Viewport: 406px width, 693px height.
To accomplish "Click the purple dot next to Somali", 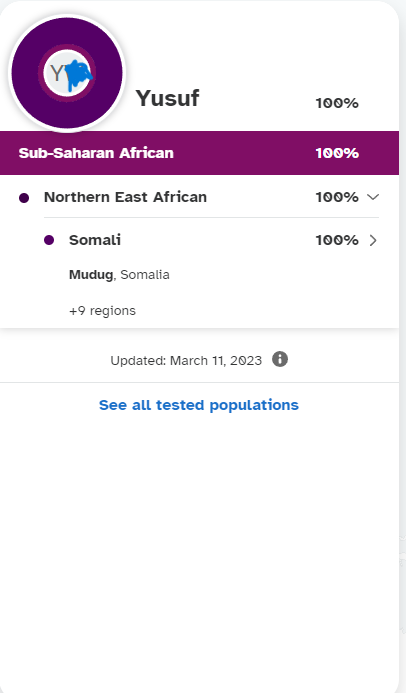I will click(x=49, y=240).
